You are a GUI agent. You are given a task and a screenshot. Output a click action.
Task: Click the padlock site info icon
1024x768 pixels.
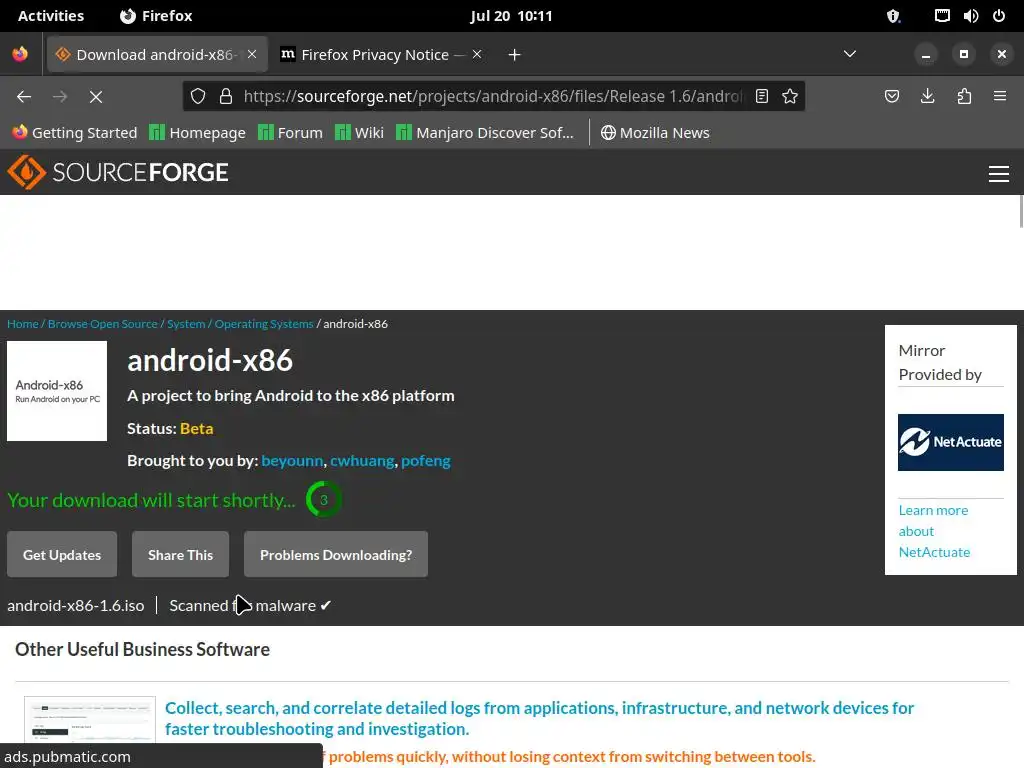[226, 97]
